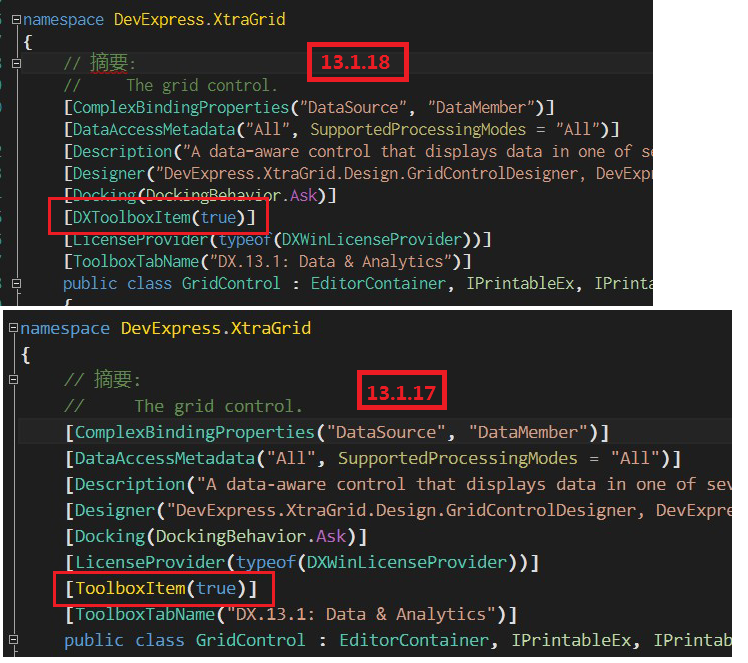Screen dimensions: 748x663
Task: Collapse the GridControl class in the upper code pane
Action: click(16, 283)
